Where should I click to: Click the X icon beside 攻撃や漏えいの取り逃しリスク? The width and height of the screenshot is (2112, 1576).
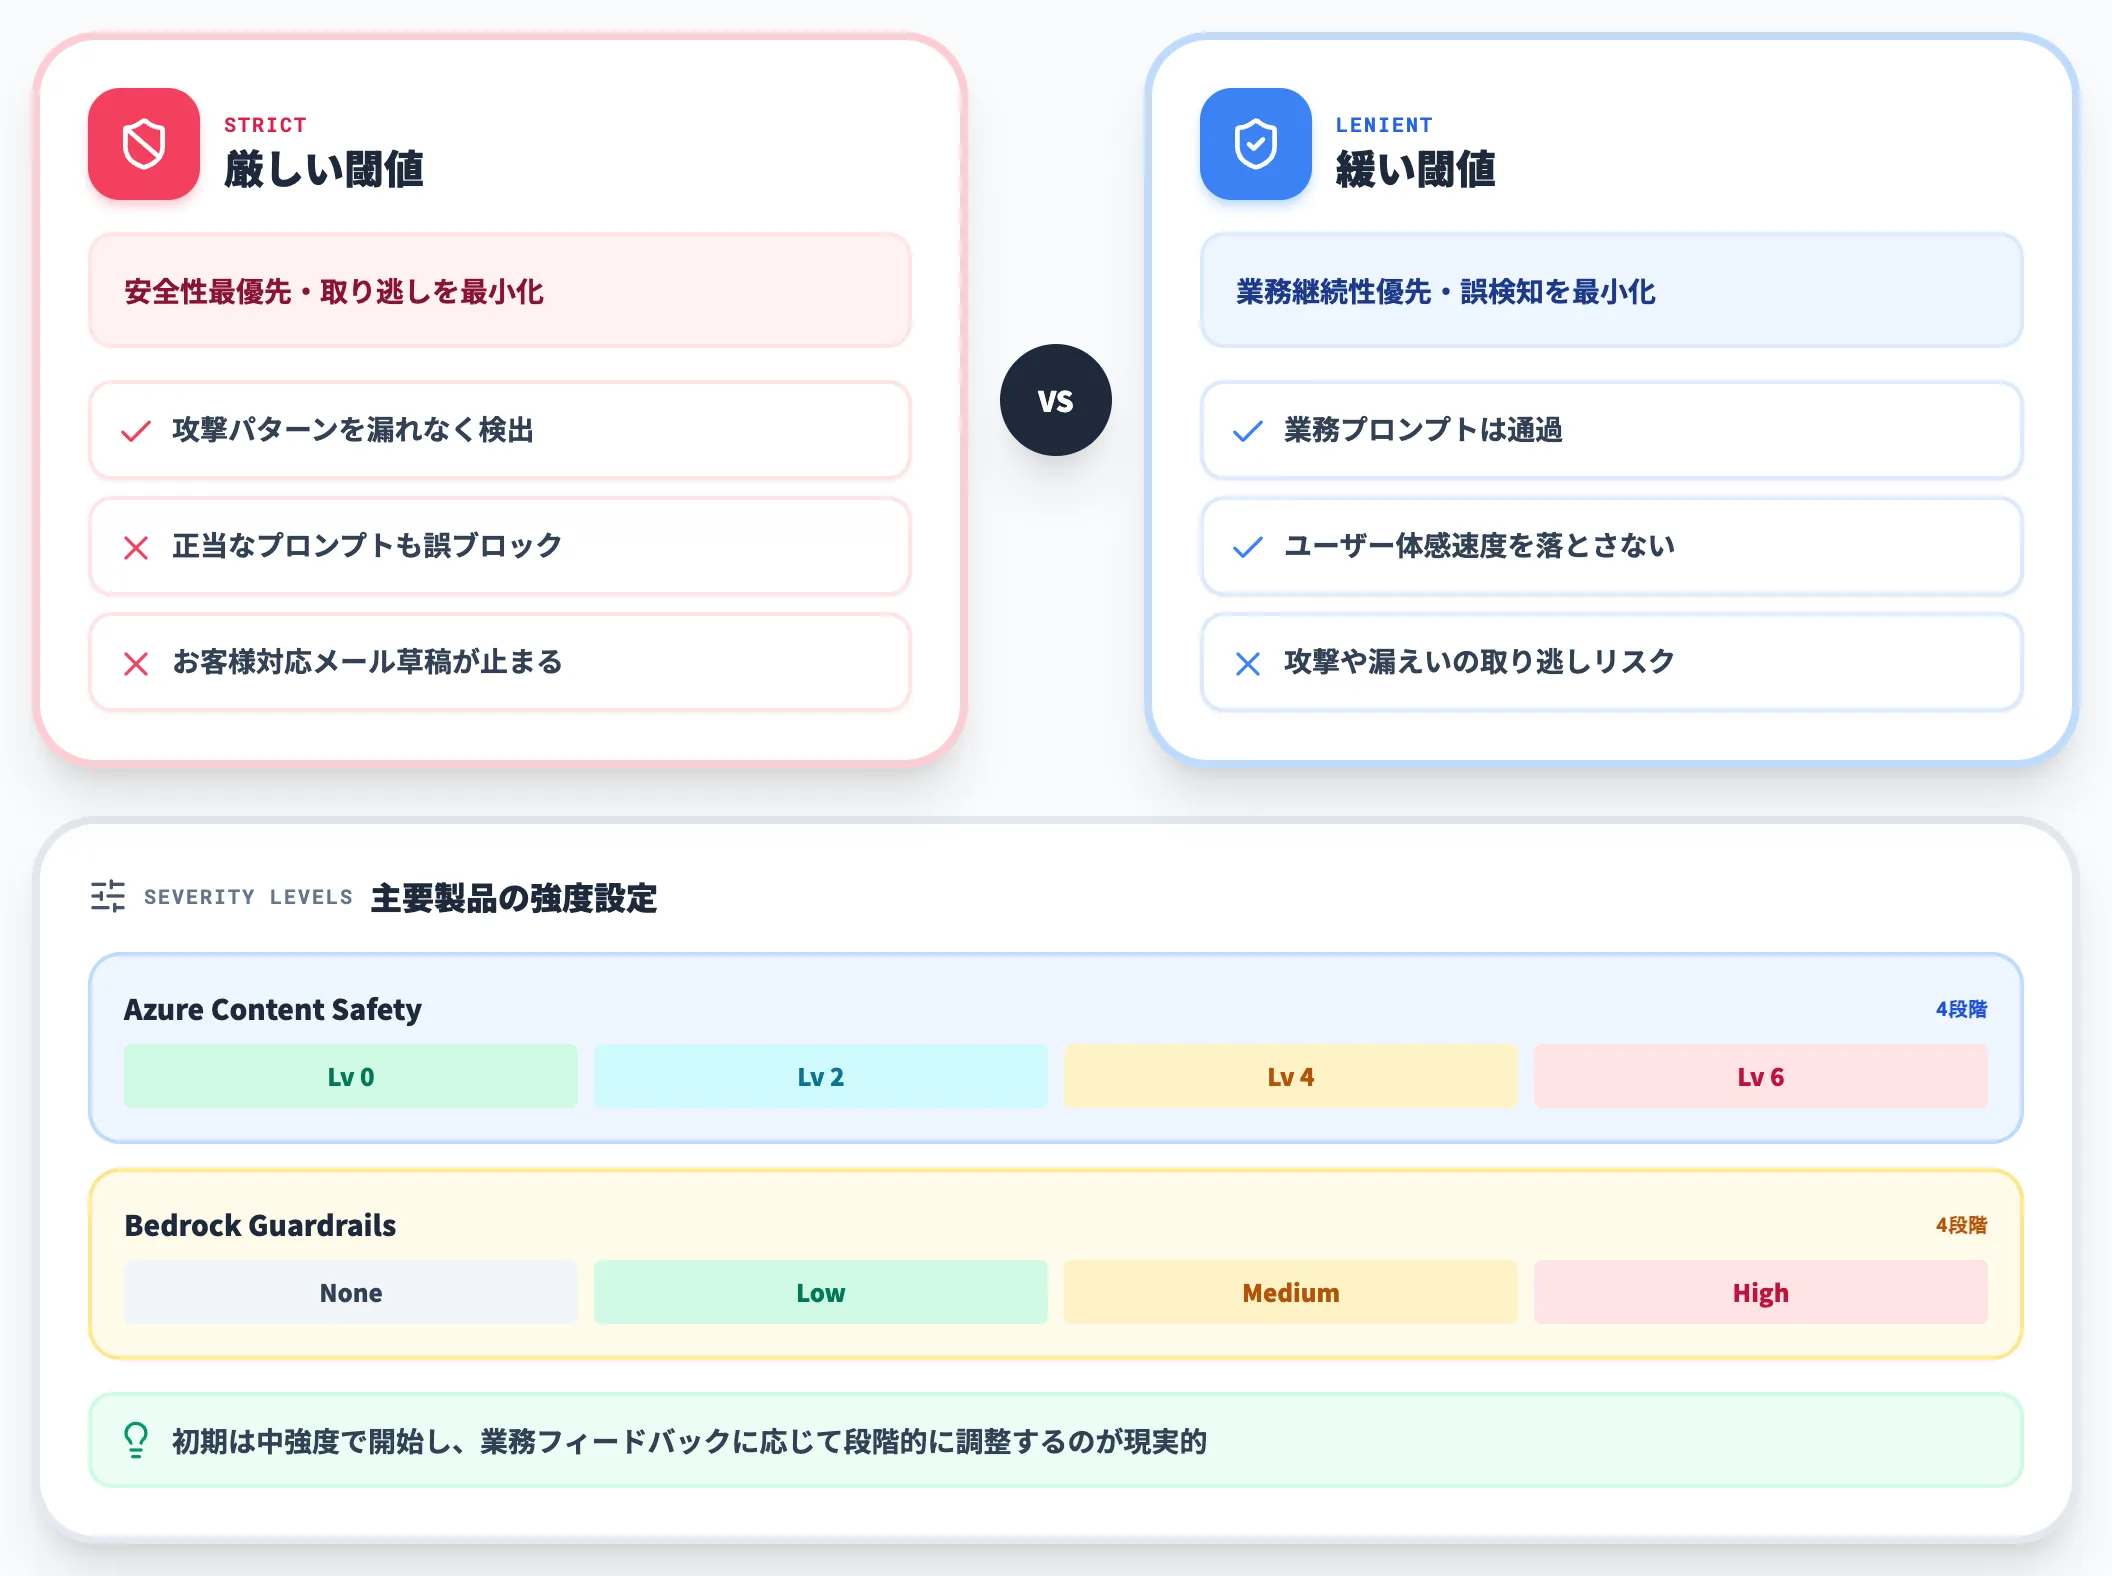(x=1248, y=663)
